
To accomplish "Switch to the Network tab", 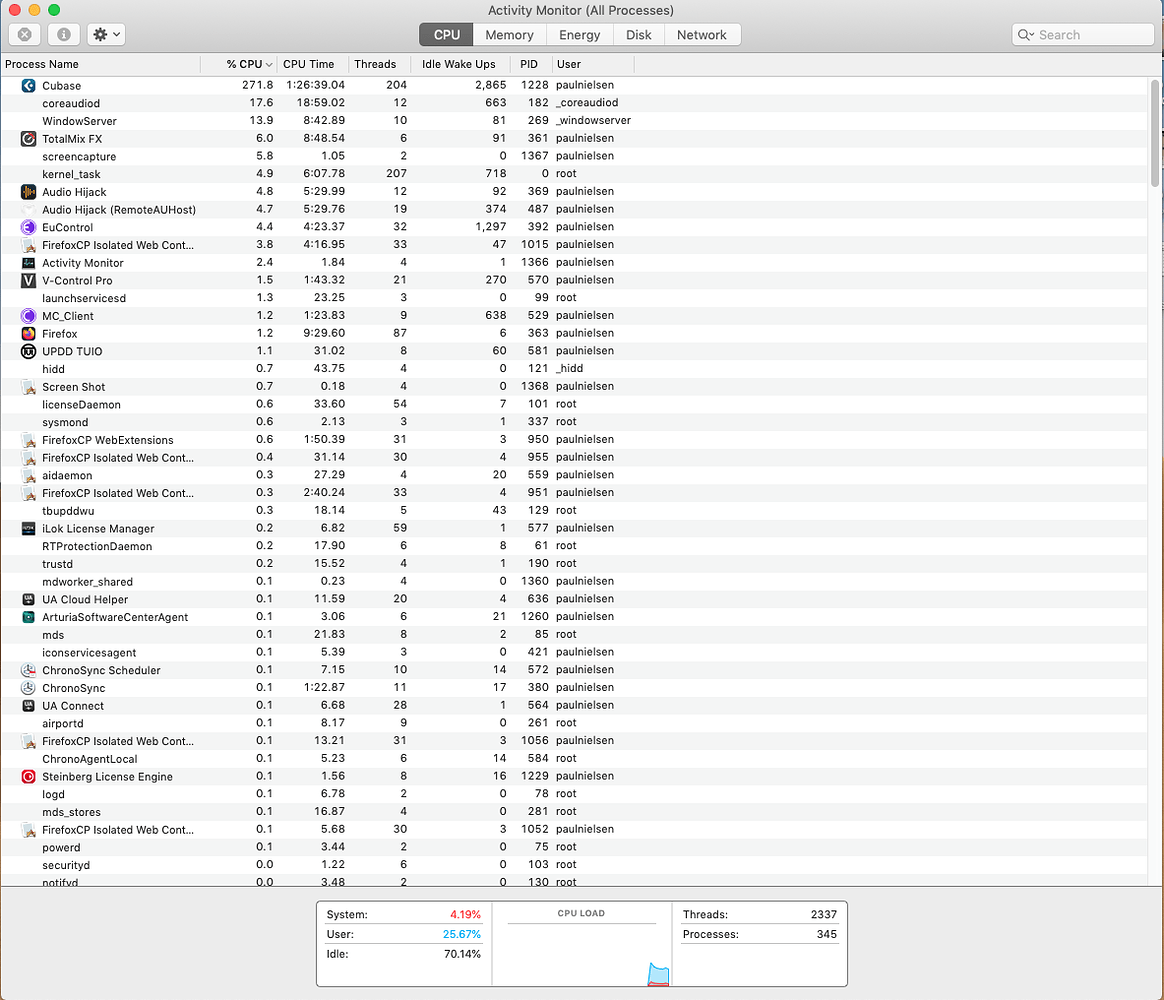I will [x=702, y=34].
